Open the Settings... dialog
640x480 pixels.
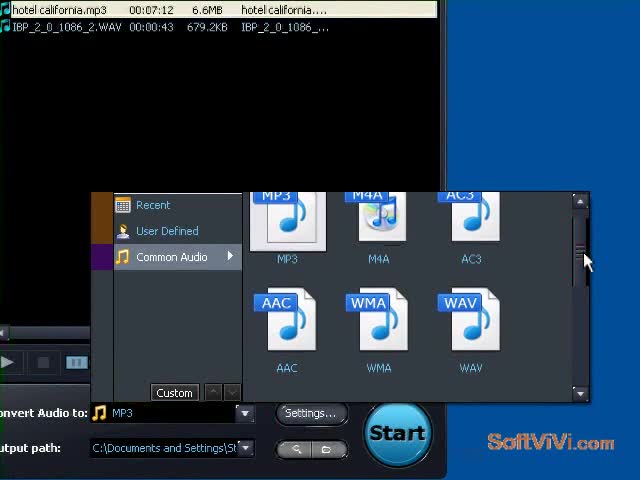click(x=312, y=413)
